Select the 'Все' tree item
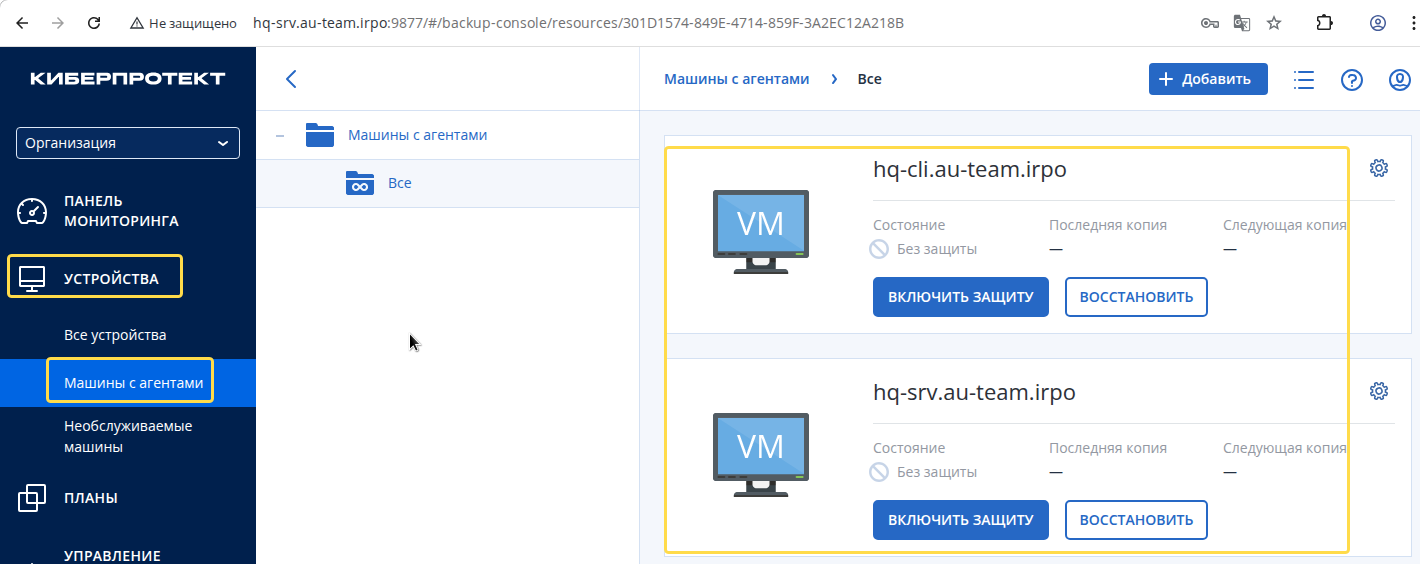Image resolution: width=1420 pixels, height=564 pixels. [400, 183]
